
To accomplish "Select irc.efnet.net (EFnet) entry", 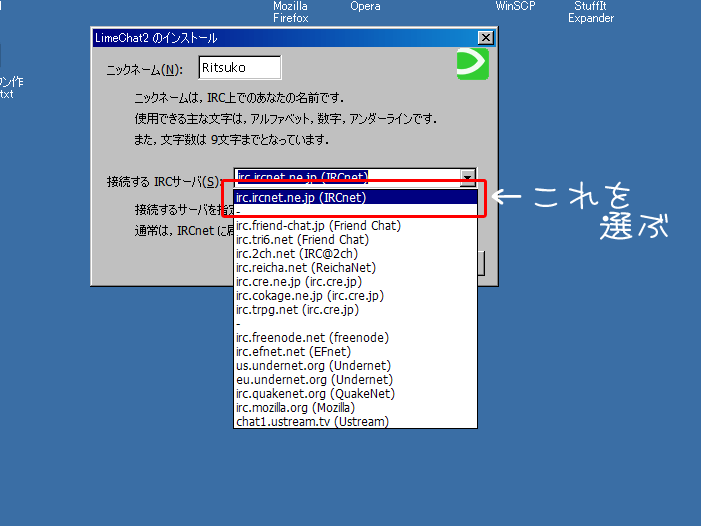I will tap(355, 352).
